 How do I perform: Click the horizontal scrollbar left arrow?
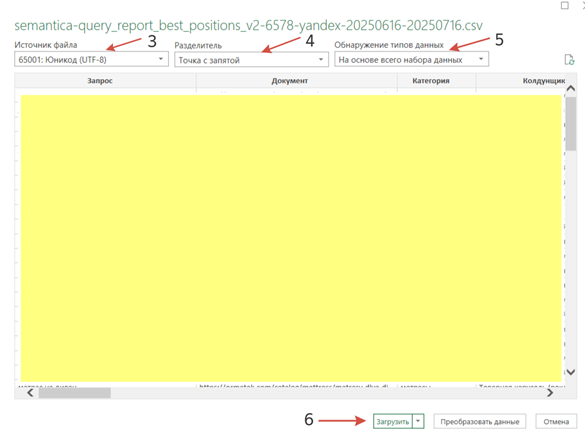point(30,393)
